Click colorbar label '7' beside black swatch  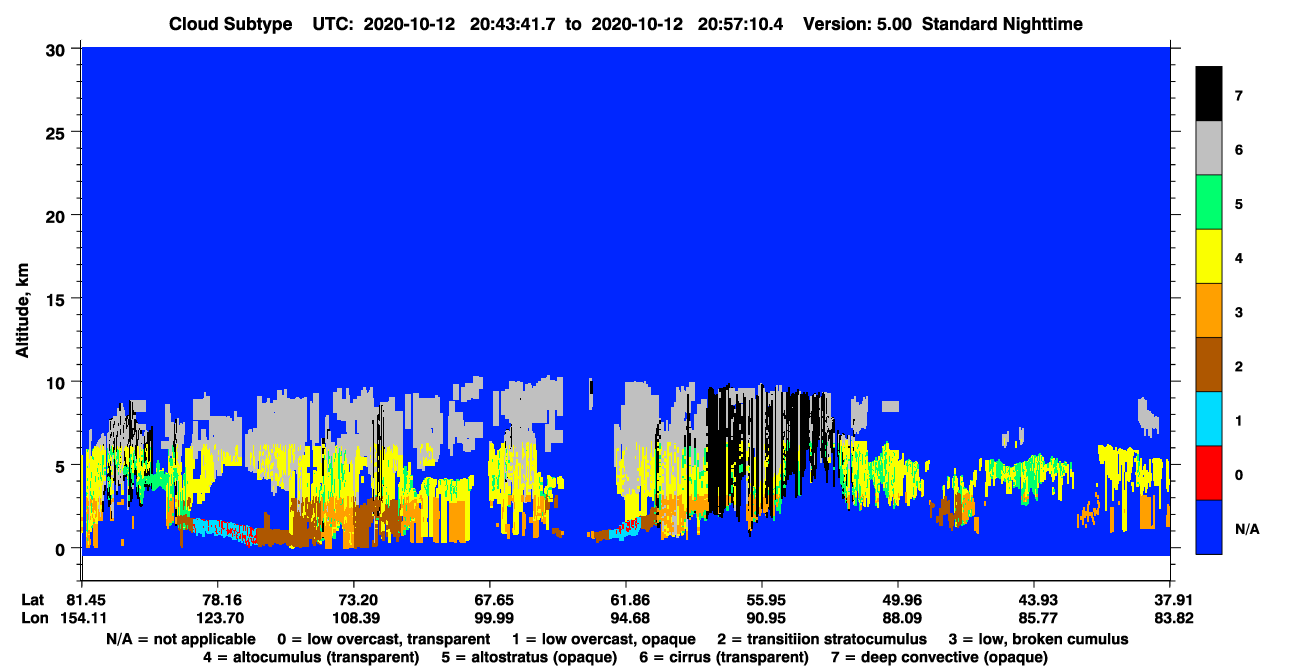[x=1238, y=96]
